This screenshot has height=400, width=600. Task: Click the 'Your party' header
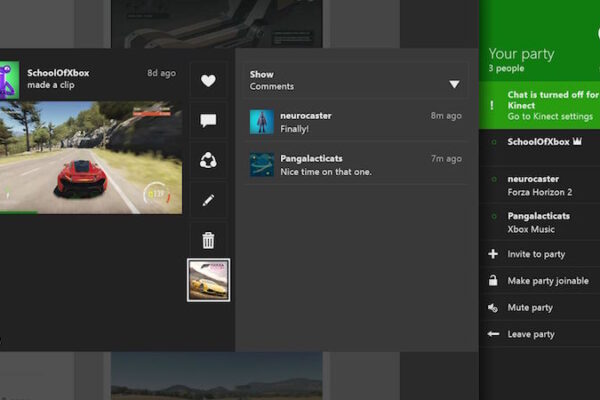click(521, 54)
